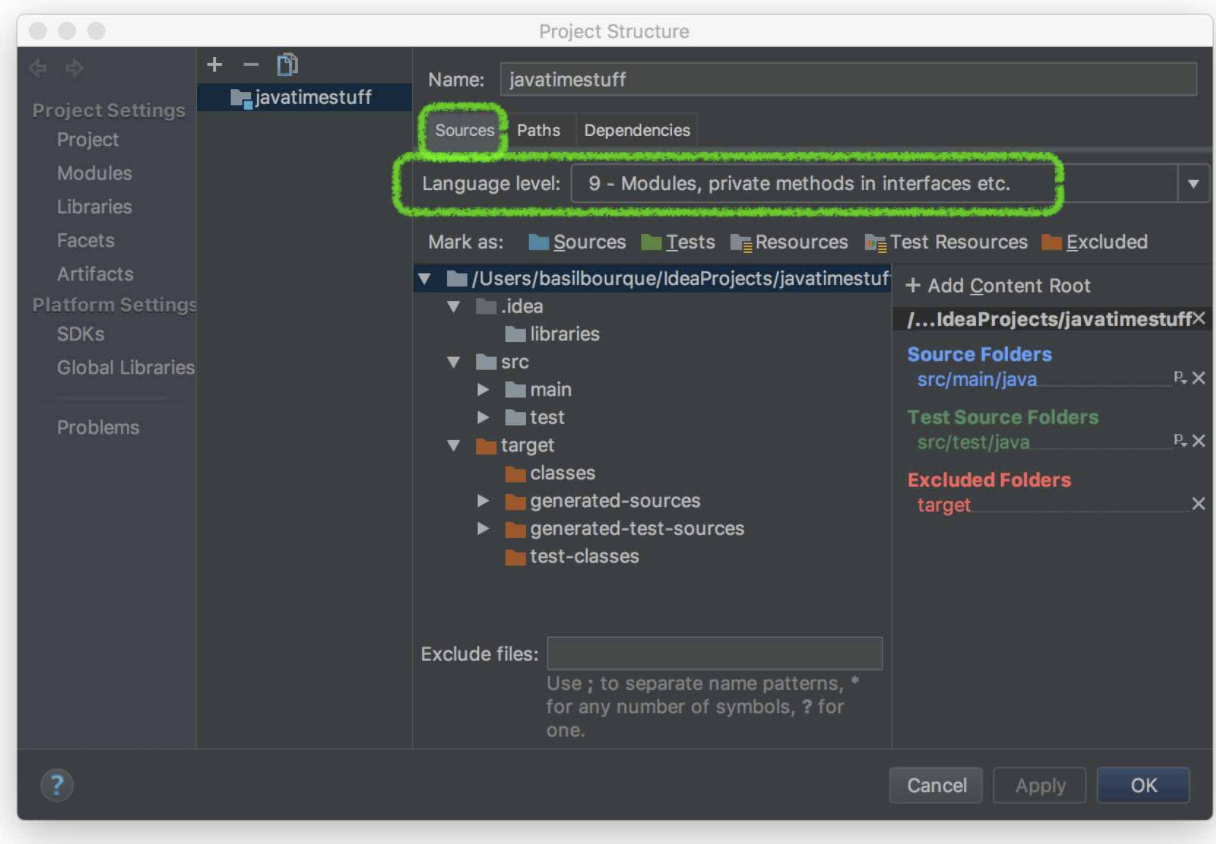Switch to the Paths tab
The image size is (1216, 844).
[539, 130]
